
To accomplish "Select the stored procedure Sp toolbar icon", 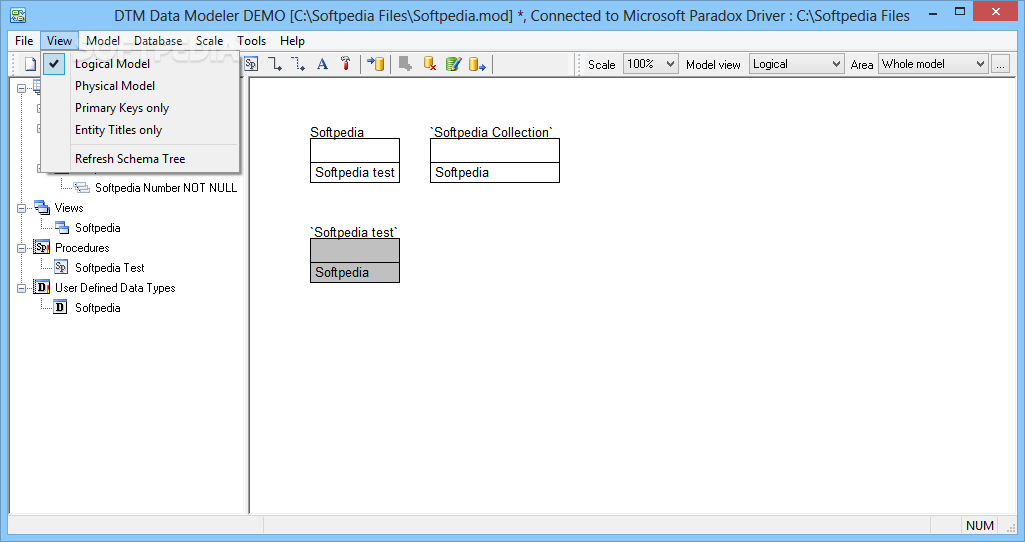I will [x=251, y=64].
